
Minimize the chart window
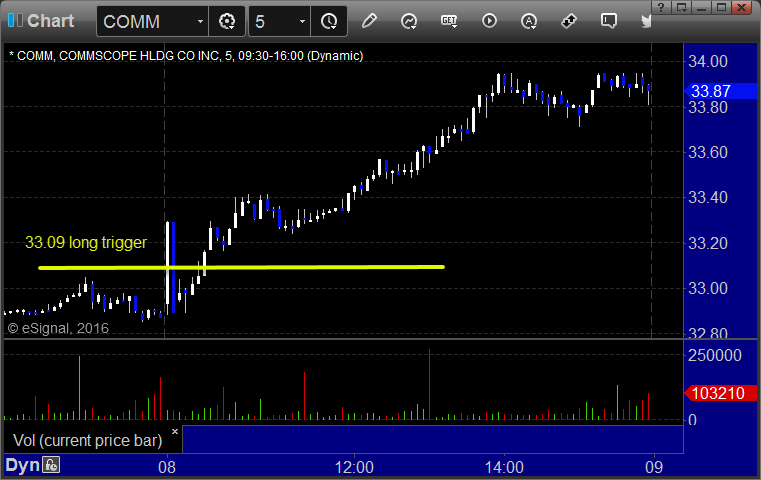701,7
